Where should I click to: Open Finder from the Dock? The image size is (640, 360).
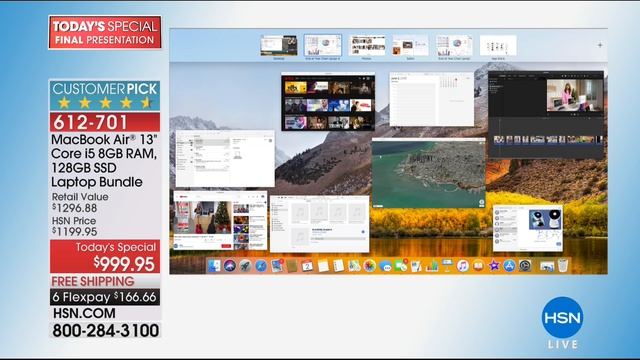click(x=215, y=266)
